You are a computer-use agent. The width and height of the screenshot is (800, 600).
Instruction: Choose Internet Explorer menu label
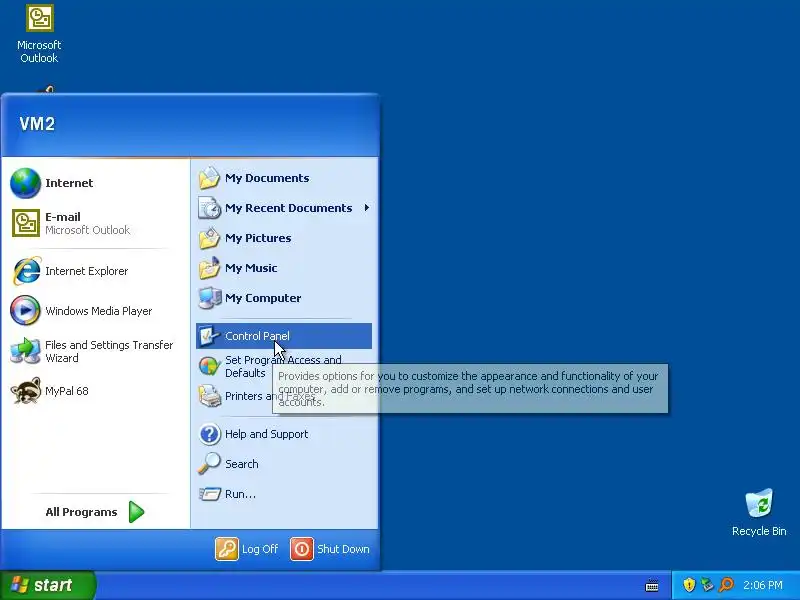(87, 271)
